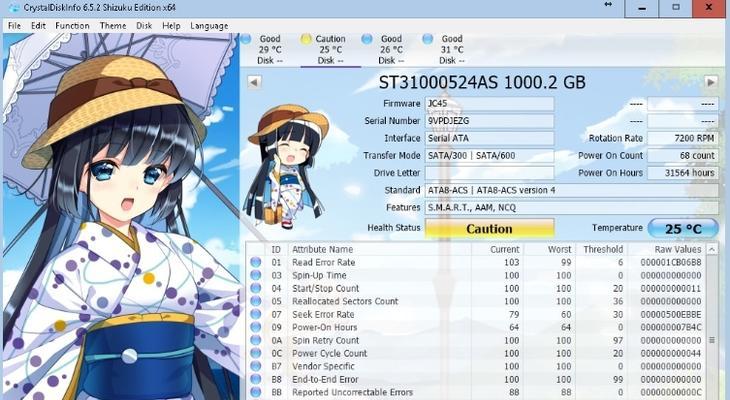The width and height of the screenshot is (730, 400).
Task: Click the scroll-up arrow of attribute list
Action: pos(712,250)
